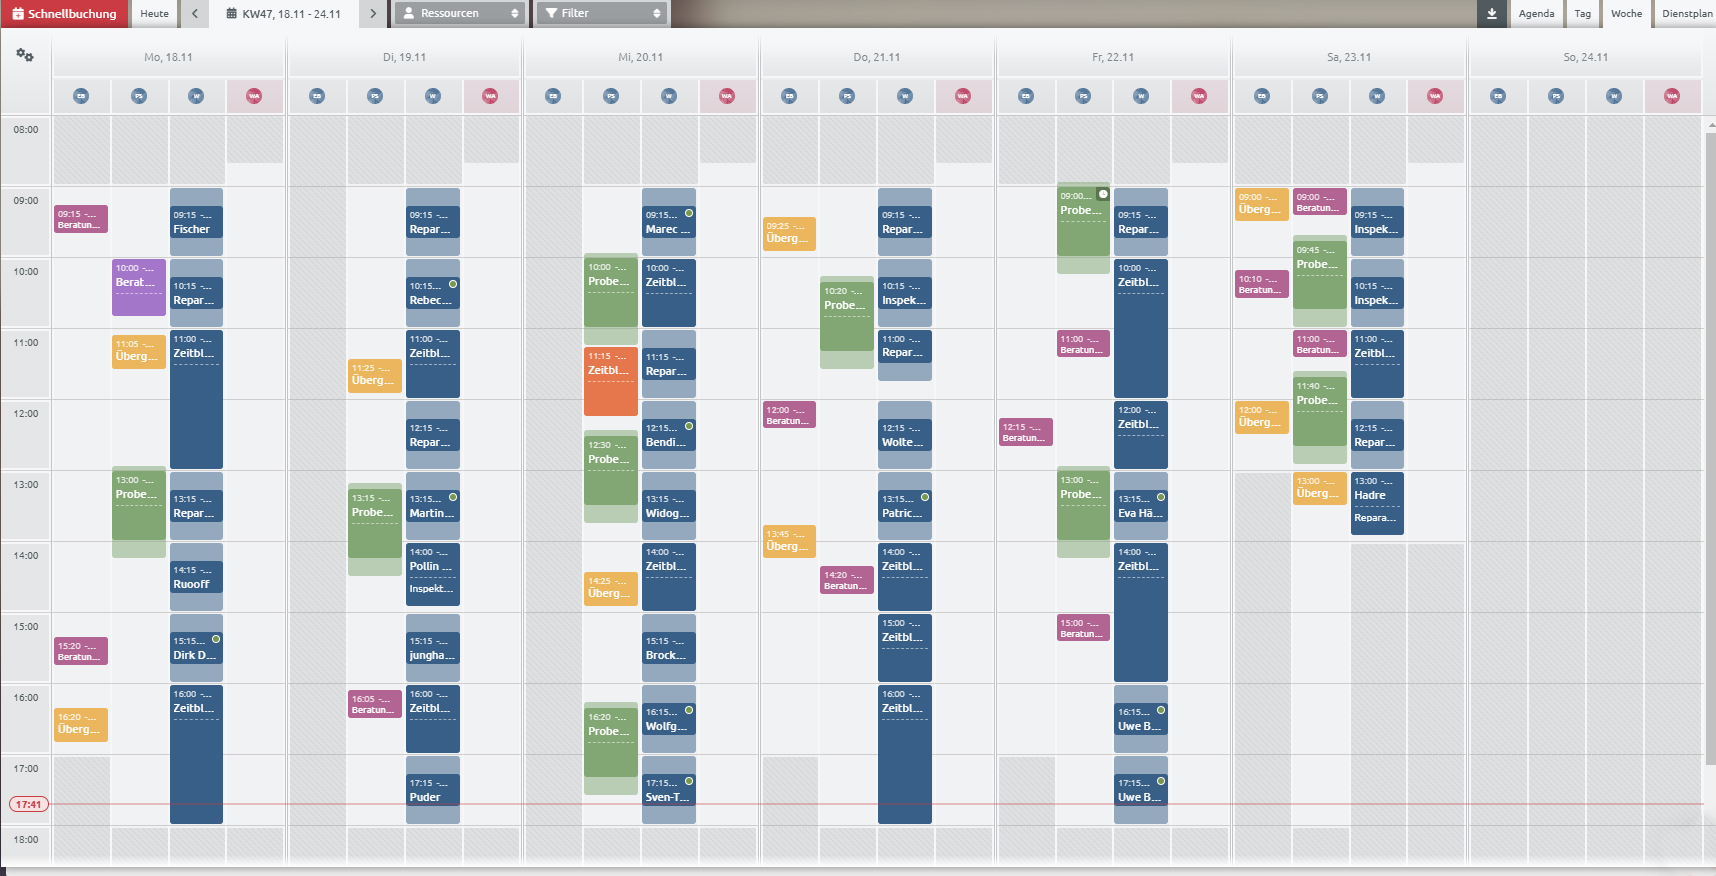Advance to next week with right chevron
This screenshot has width=1716, height=876.
(373, 13)
